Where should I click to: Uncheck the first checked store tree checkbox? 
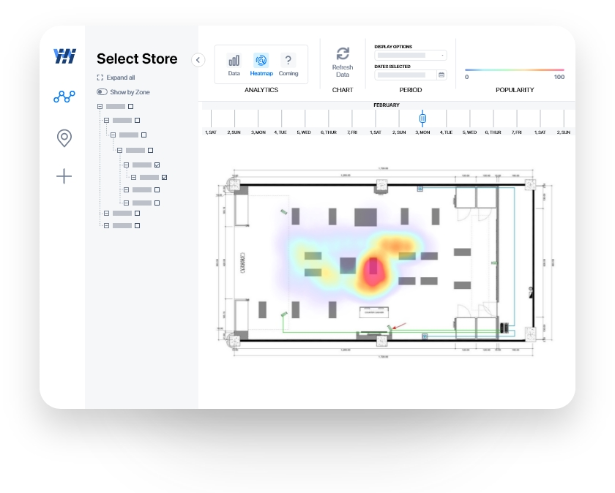[x=158, y=164]
